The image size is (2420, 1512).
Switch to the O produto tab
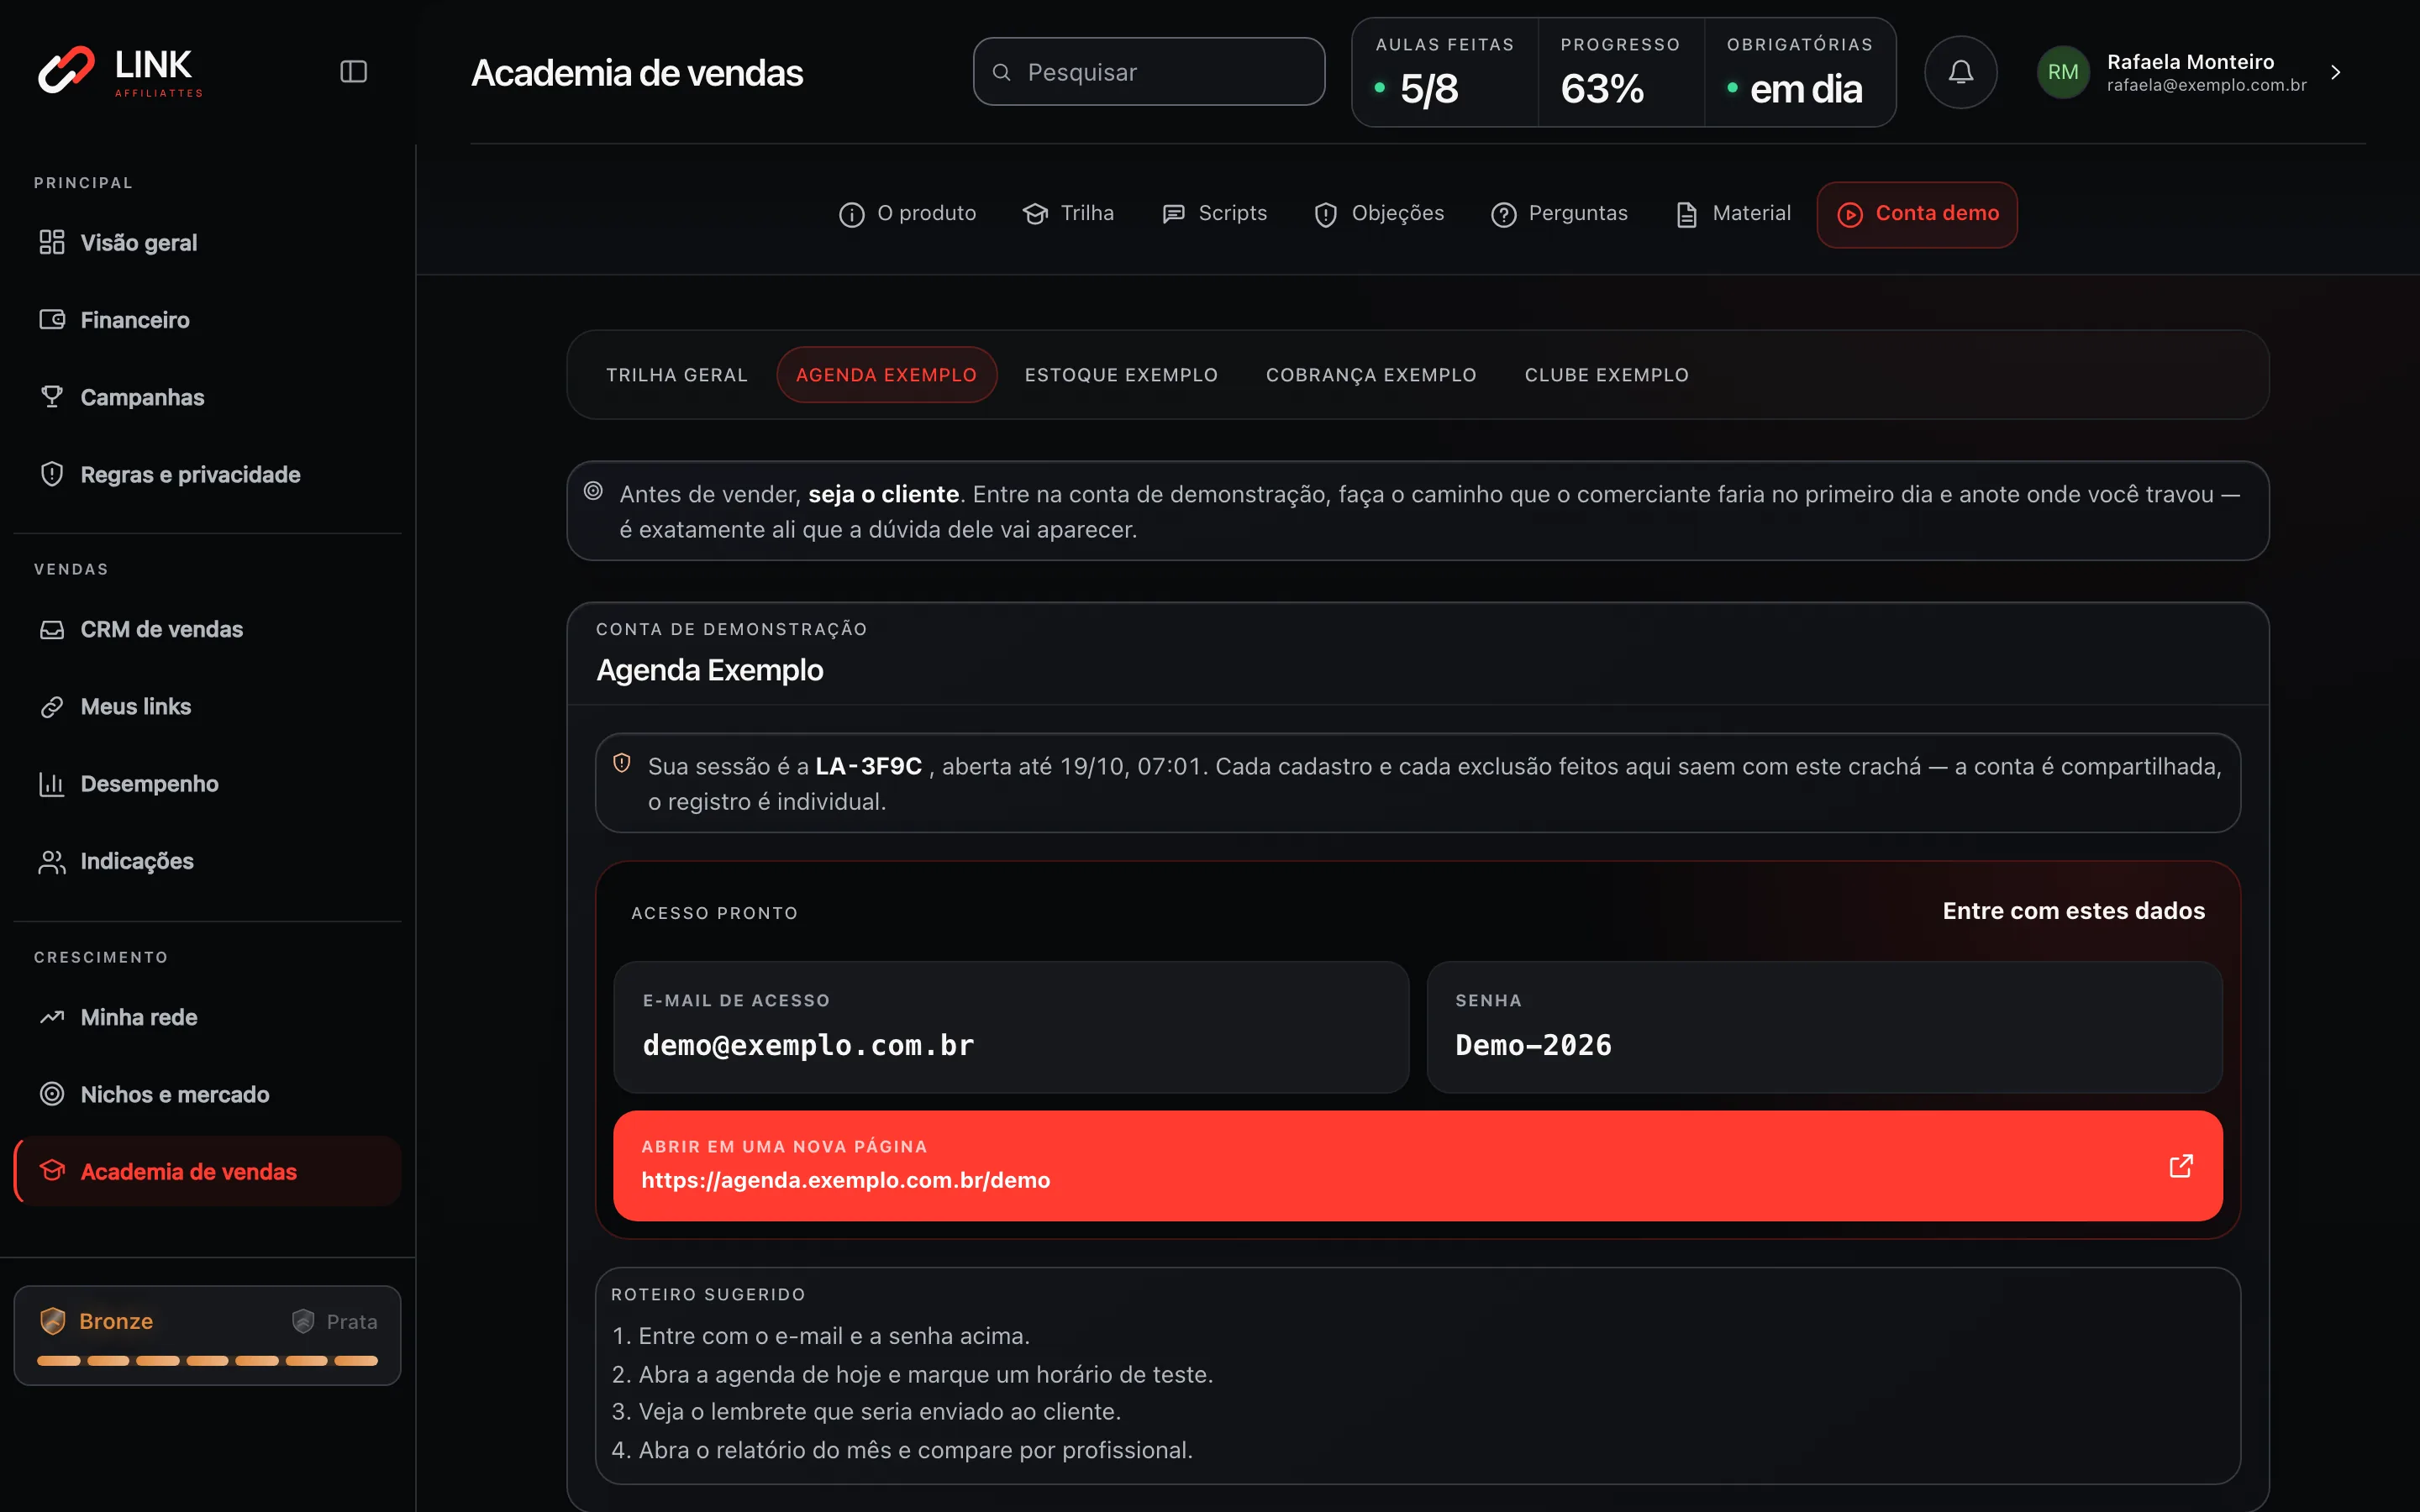coord(907,214)
